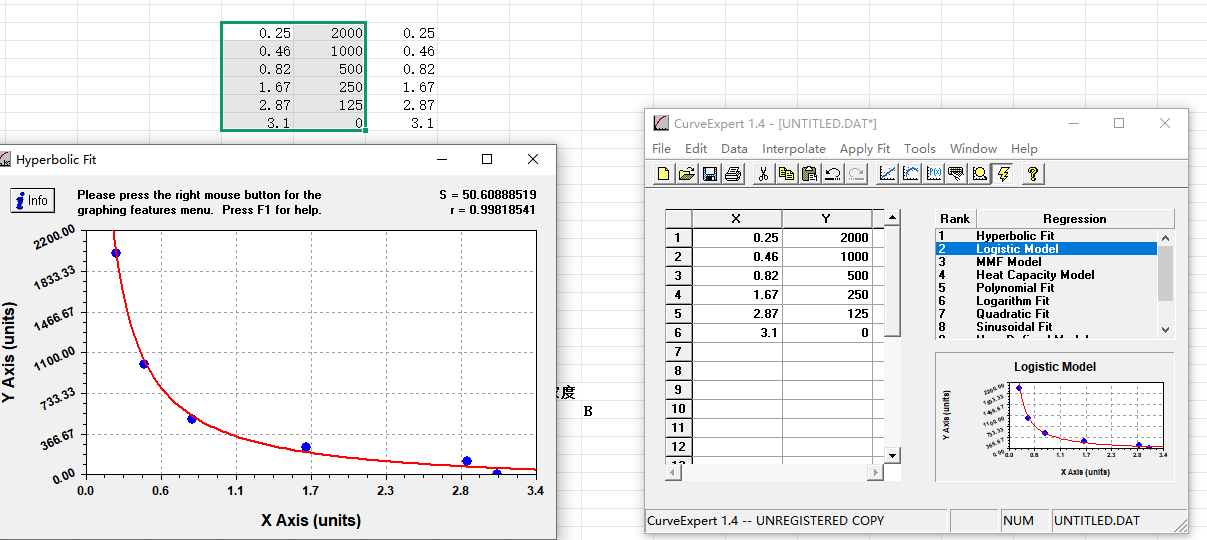Click the Save diskette icon
This screenshot has width=1207, height=540.
point(709,174)
